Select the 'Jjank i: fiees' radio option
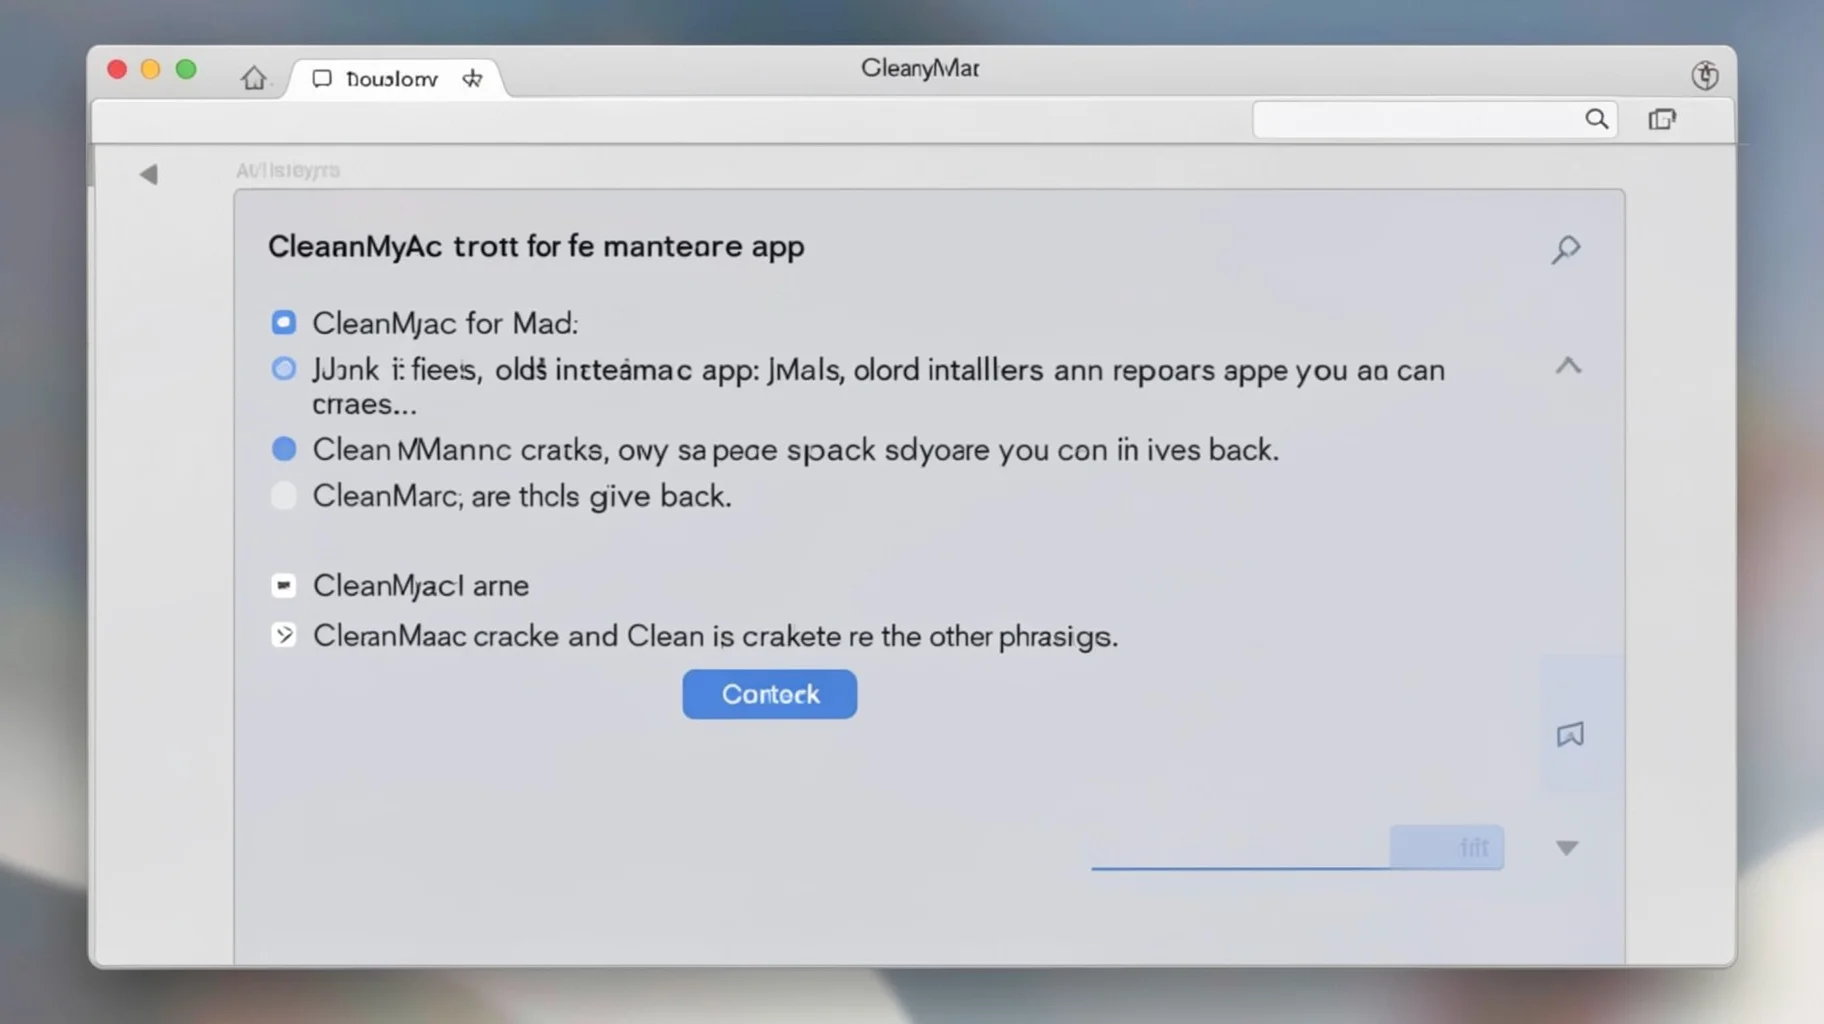 tap(284, 369)
